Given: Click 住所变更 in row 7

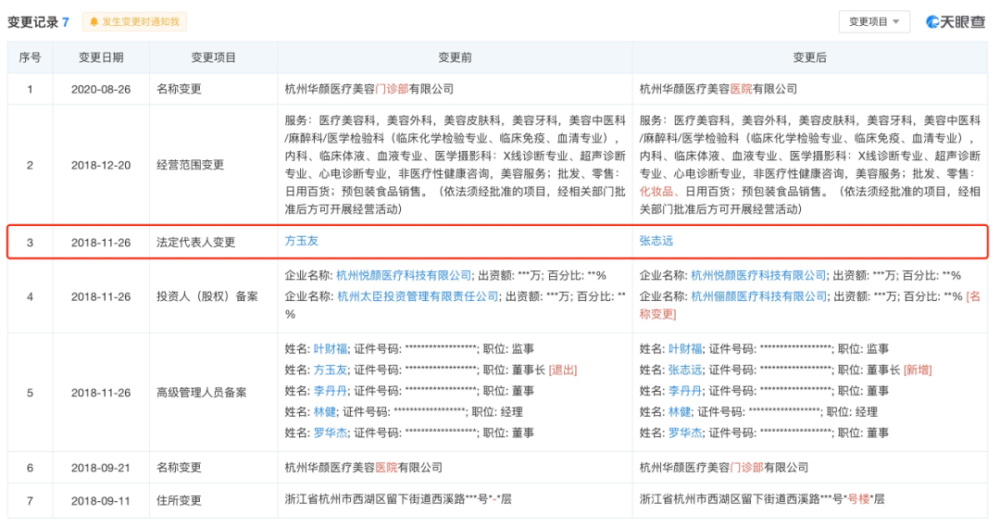Looking at the screenshot, I should (x=179, y=501).
